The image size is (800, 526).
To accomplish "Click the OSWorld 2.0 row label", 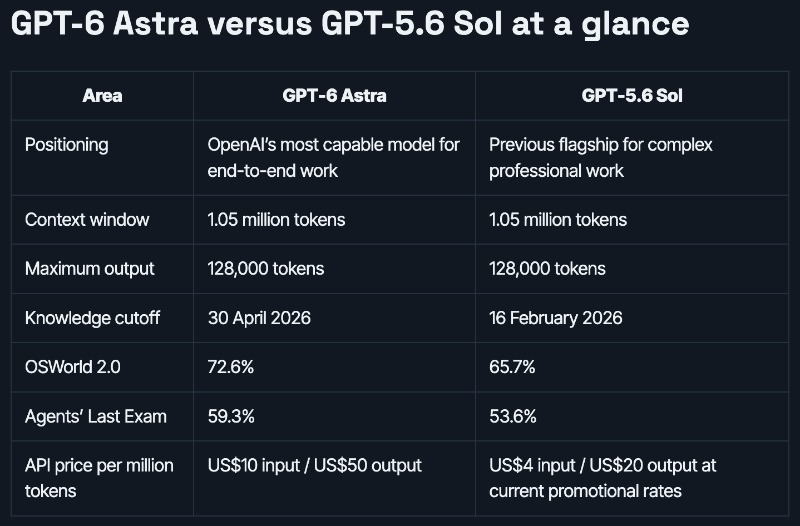I will 72,367.
